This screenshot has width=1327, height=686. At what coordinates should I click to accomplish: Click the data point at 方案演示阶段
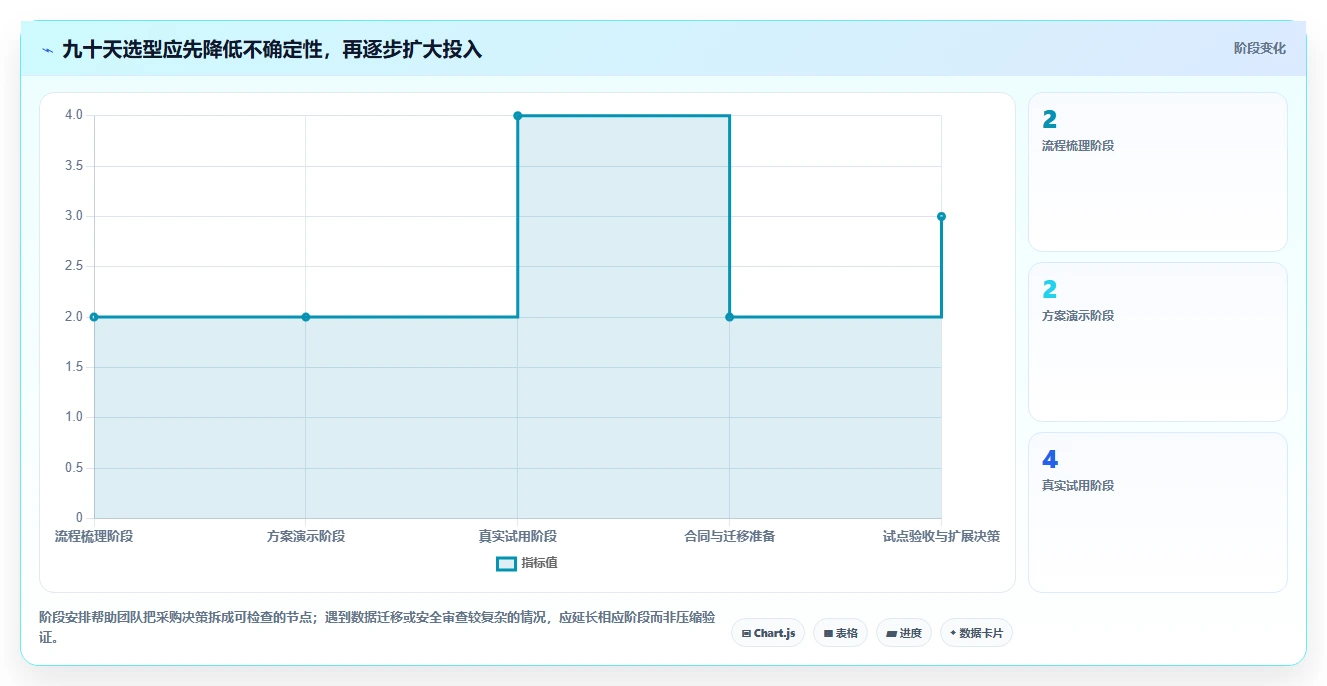(x=306, y=317)
